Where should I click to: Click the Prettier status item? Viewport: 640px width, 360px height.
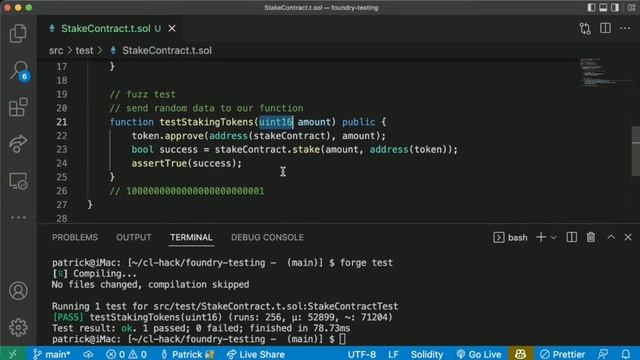(x=562, y=354)
